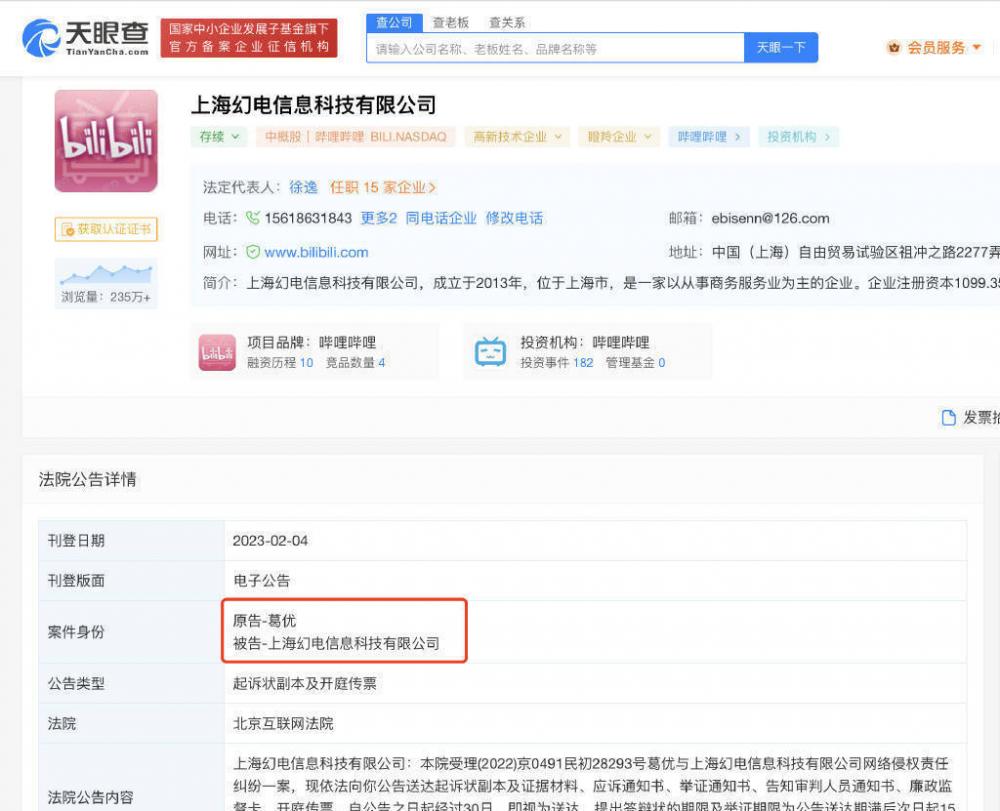
Task: Click the bilibili company logo thumbnail
Action: [105, 140]
